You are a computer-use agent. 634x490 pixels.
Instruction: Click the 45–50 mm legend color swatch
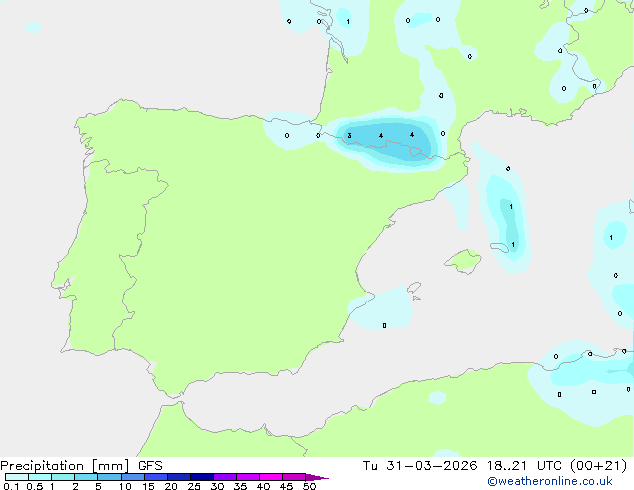294,477
